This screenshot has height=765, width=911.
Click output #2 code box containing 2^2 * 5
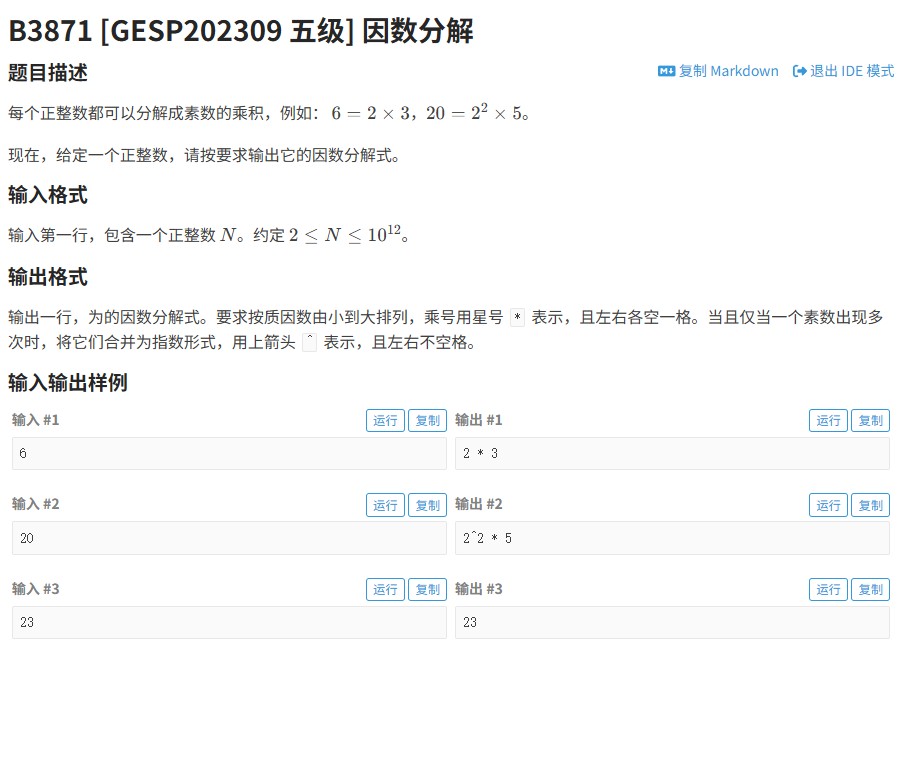(672, 538)
